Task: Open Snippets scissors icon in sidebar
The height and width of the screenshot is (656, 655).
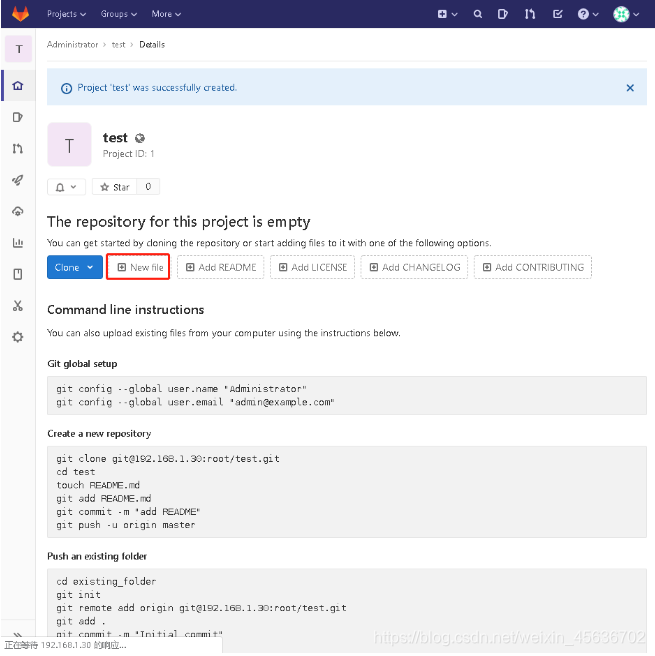Action: 18,305
